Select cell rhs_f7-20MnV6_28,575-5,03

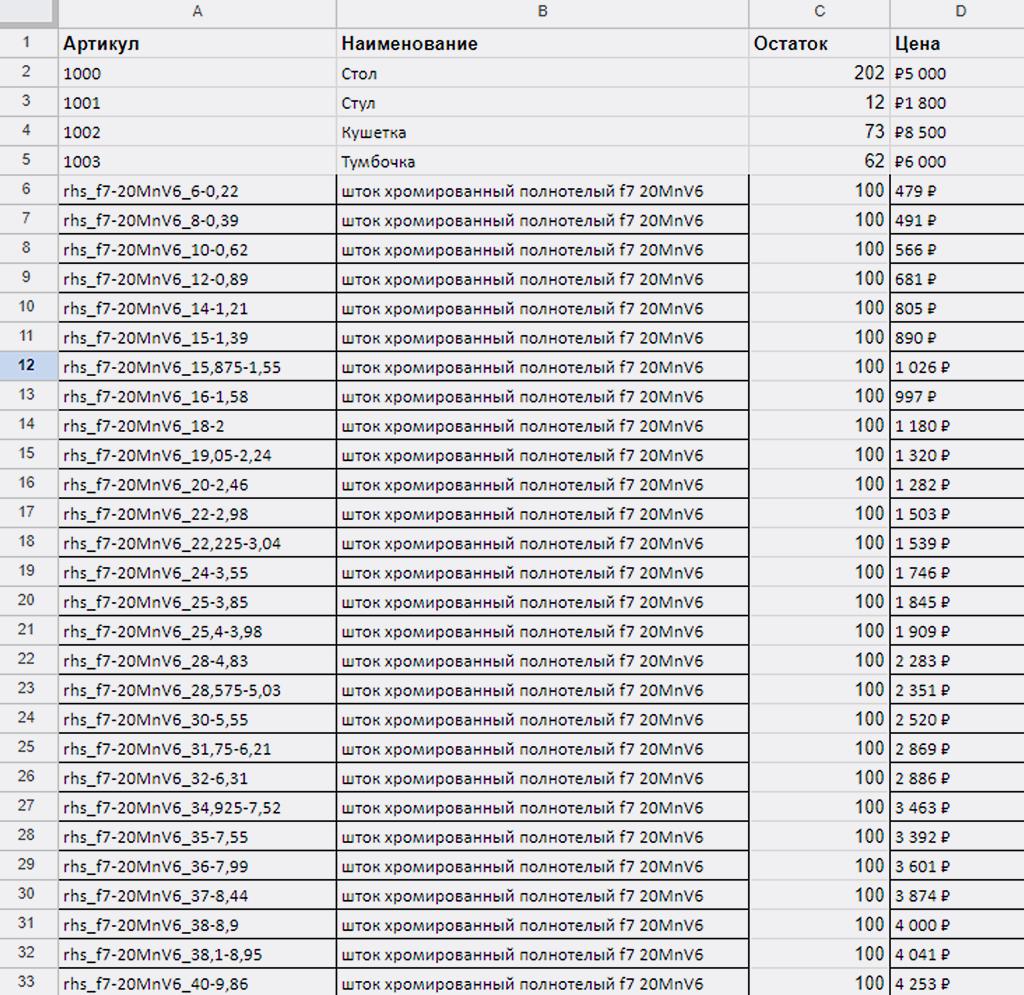197,689
